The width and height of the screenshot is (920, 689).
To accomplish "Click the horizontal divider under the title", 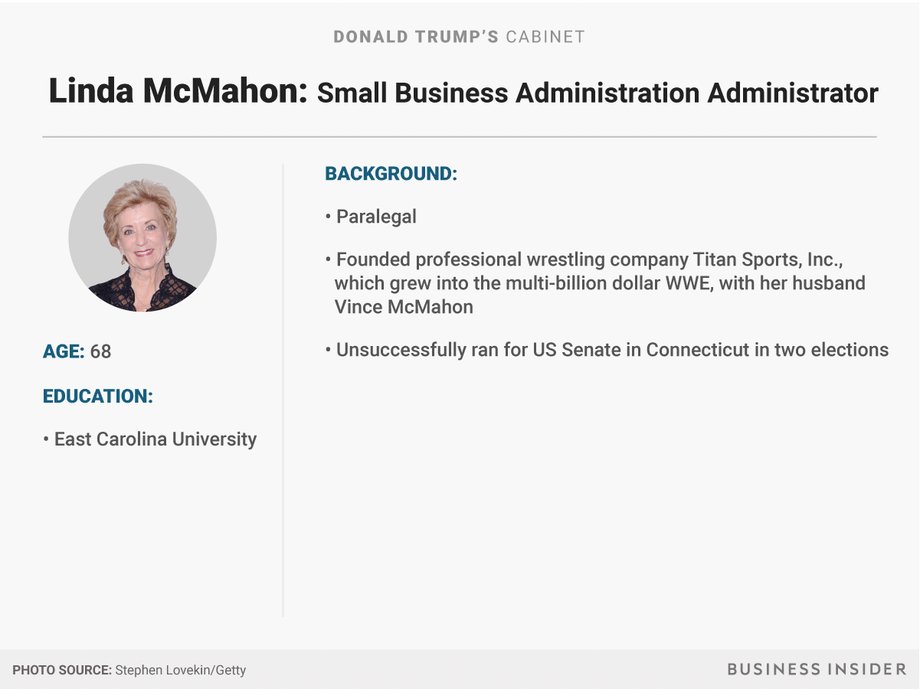I will point(459,137).
